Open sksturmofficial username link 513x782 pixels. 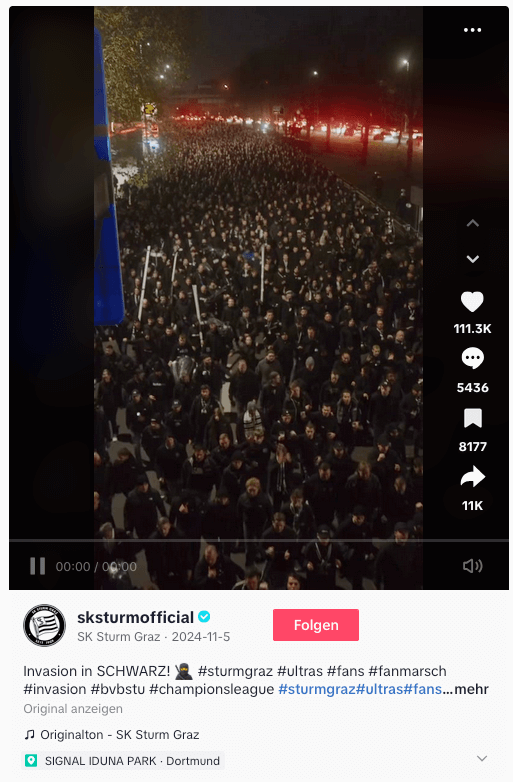click(135, 617)
